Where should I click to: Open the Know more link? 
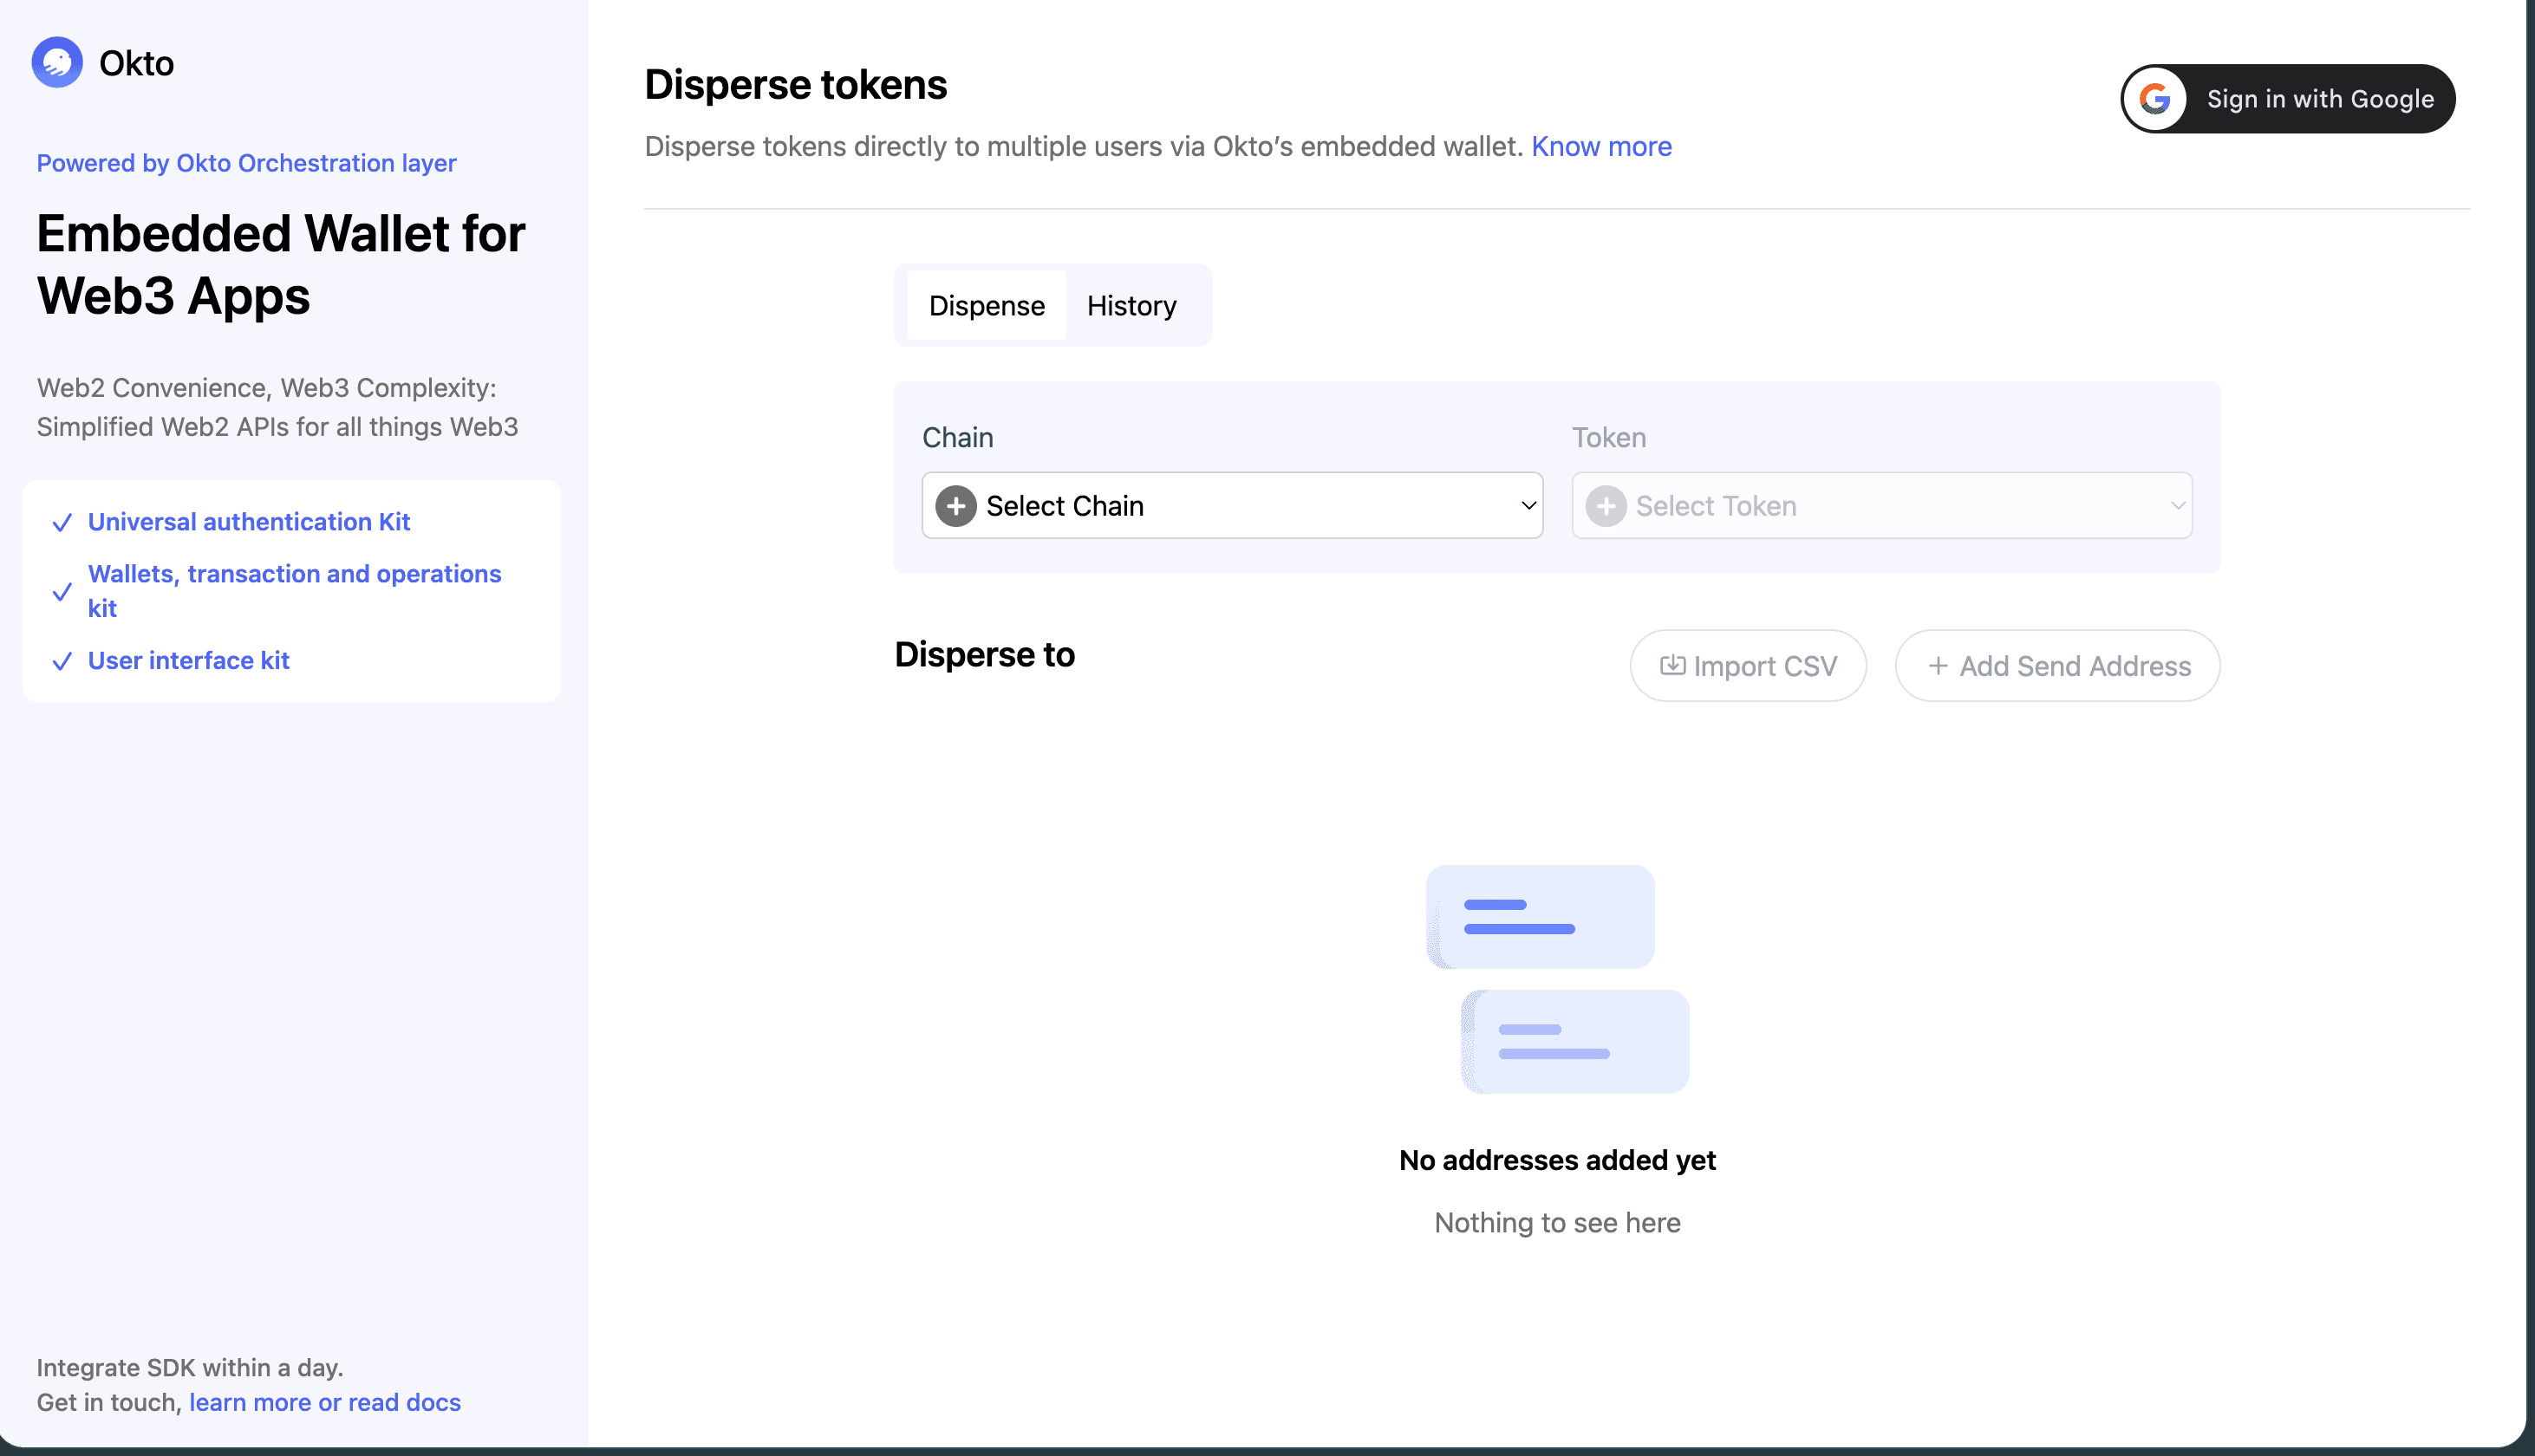click(1601, 146)
